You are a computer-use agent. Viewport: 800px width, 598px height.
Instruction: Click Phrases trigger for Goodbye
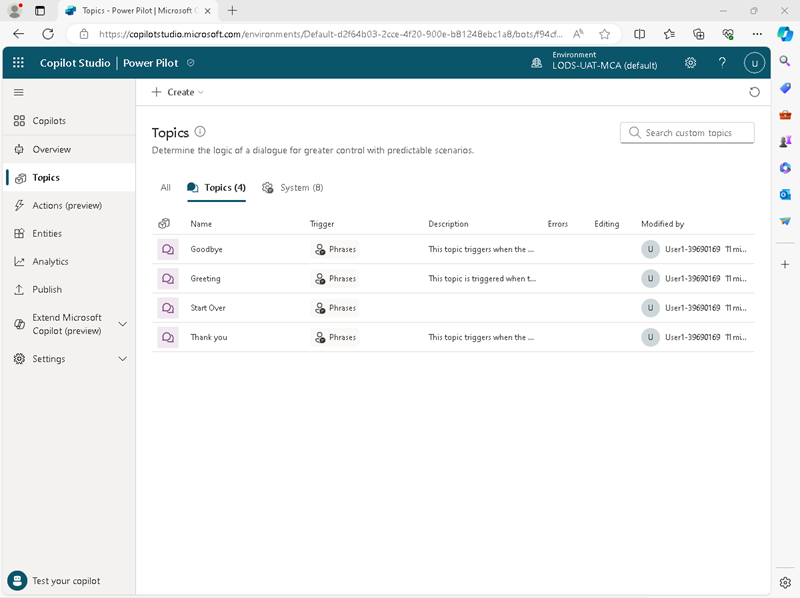click(x=335, y=250)
